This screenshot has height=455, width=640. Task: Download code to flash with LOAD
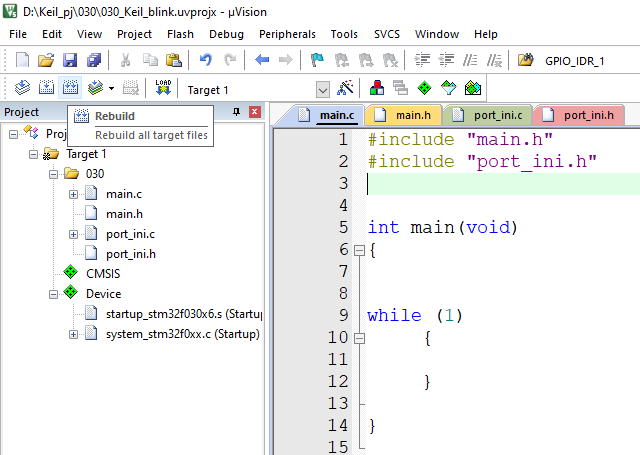163,87
